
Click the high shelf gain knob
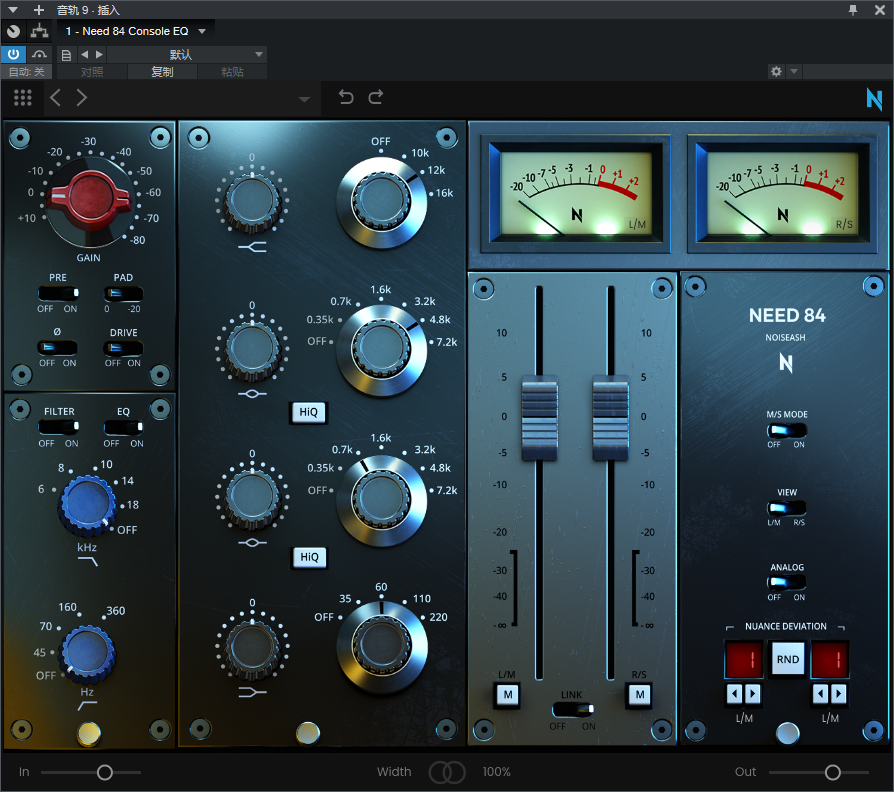point(252,201)
